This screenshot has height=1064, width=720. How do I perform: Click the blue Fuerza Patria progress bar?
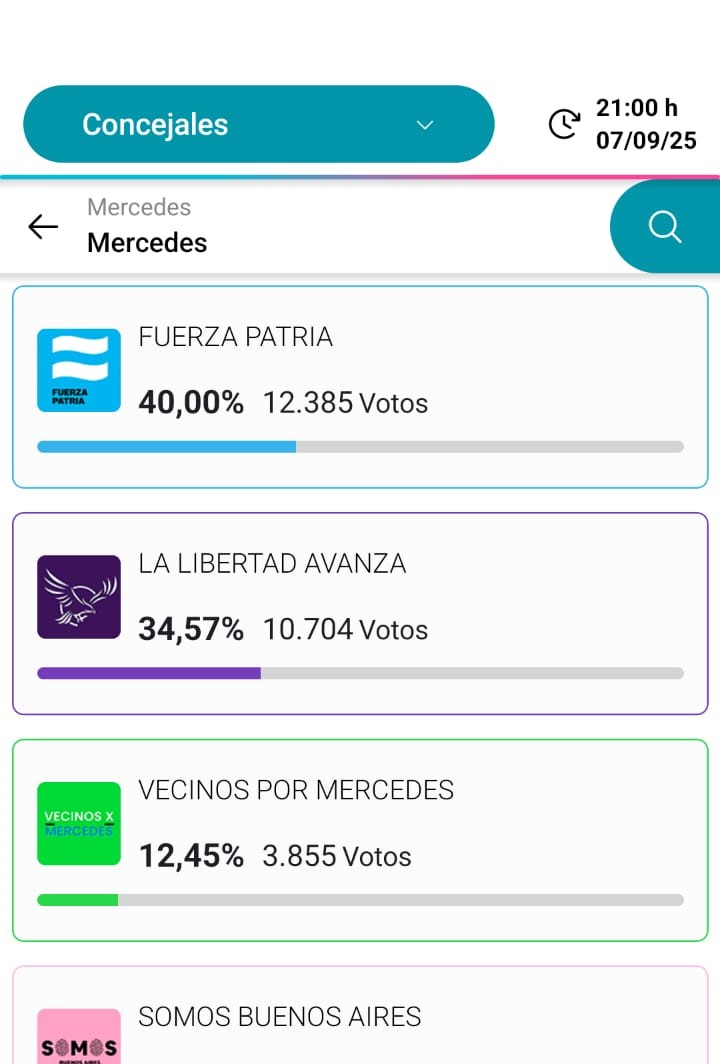(x=167, y=447)
